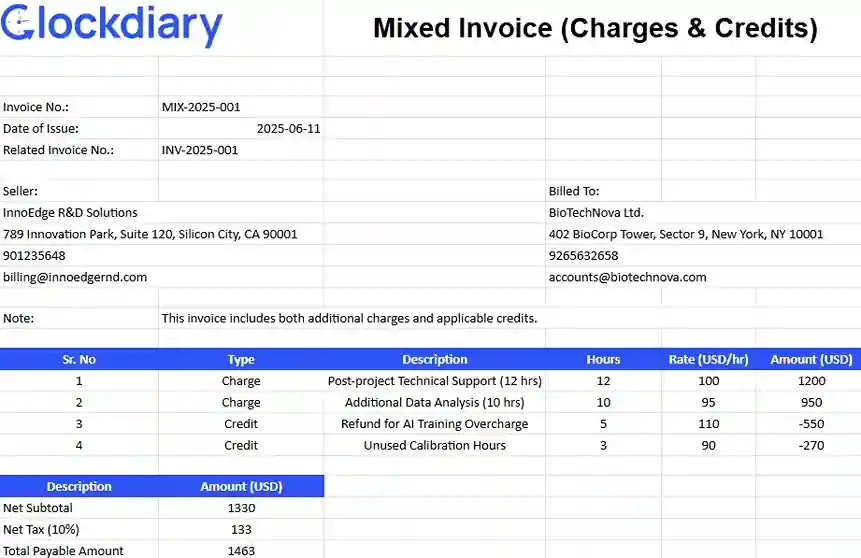The height and width of the screenshot is (558, 861).
Task: Select customer name BioTechNova Ltd.
Action: pos(596,213)
